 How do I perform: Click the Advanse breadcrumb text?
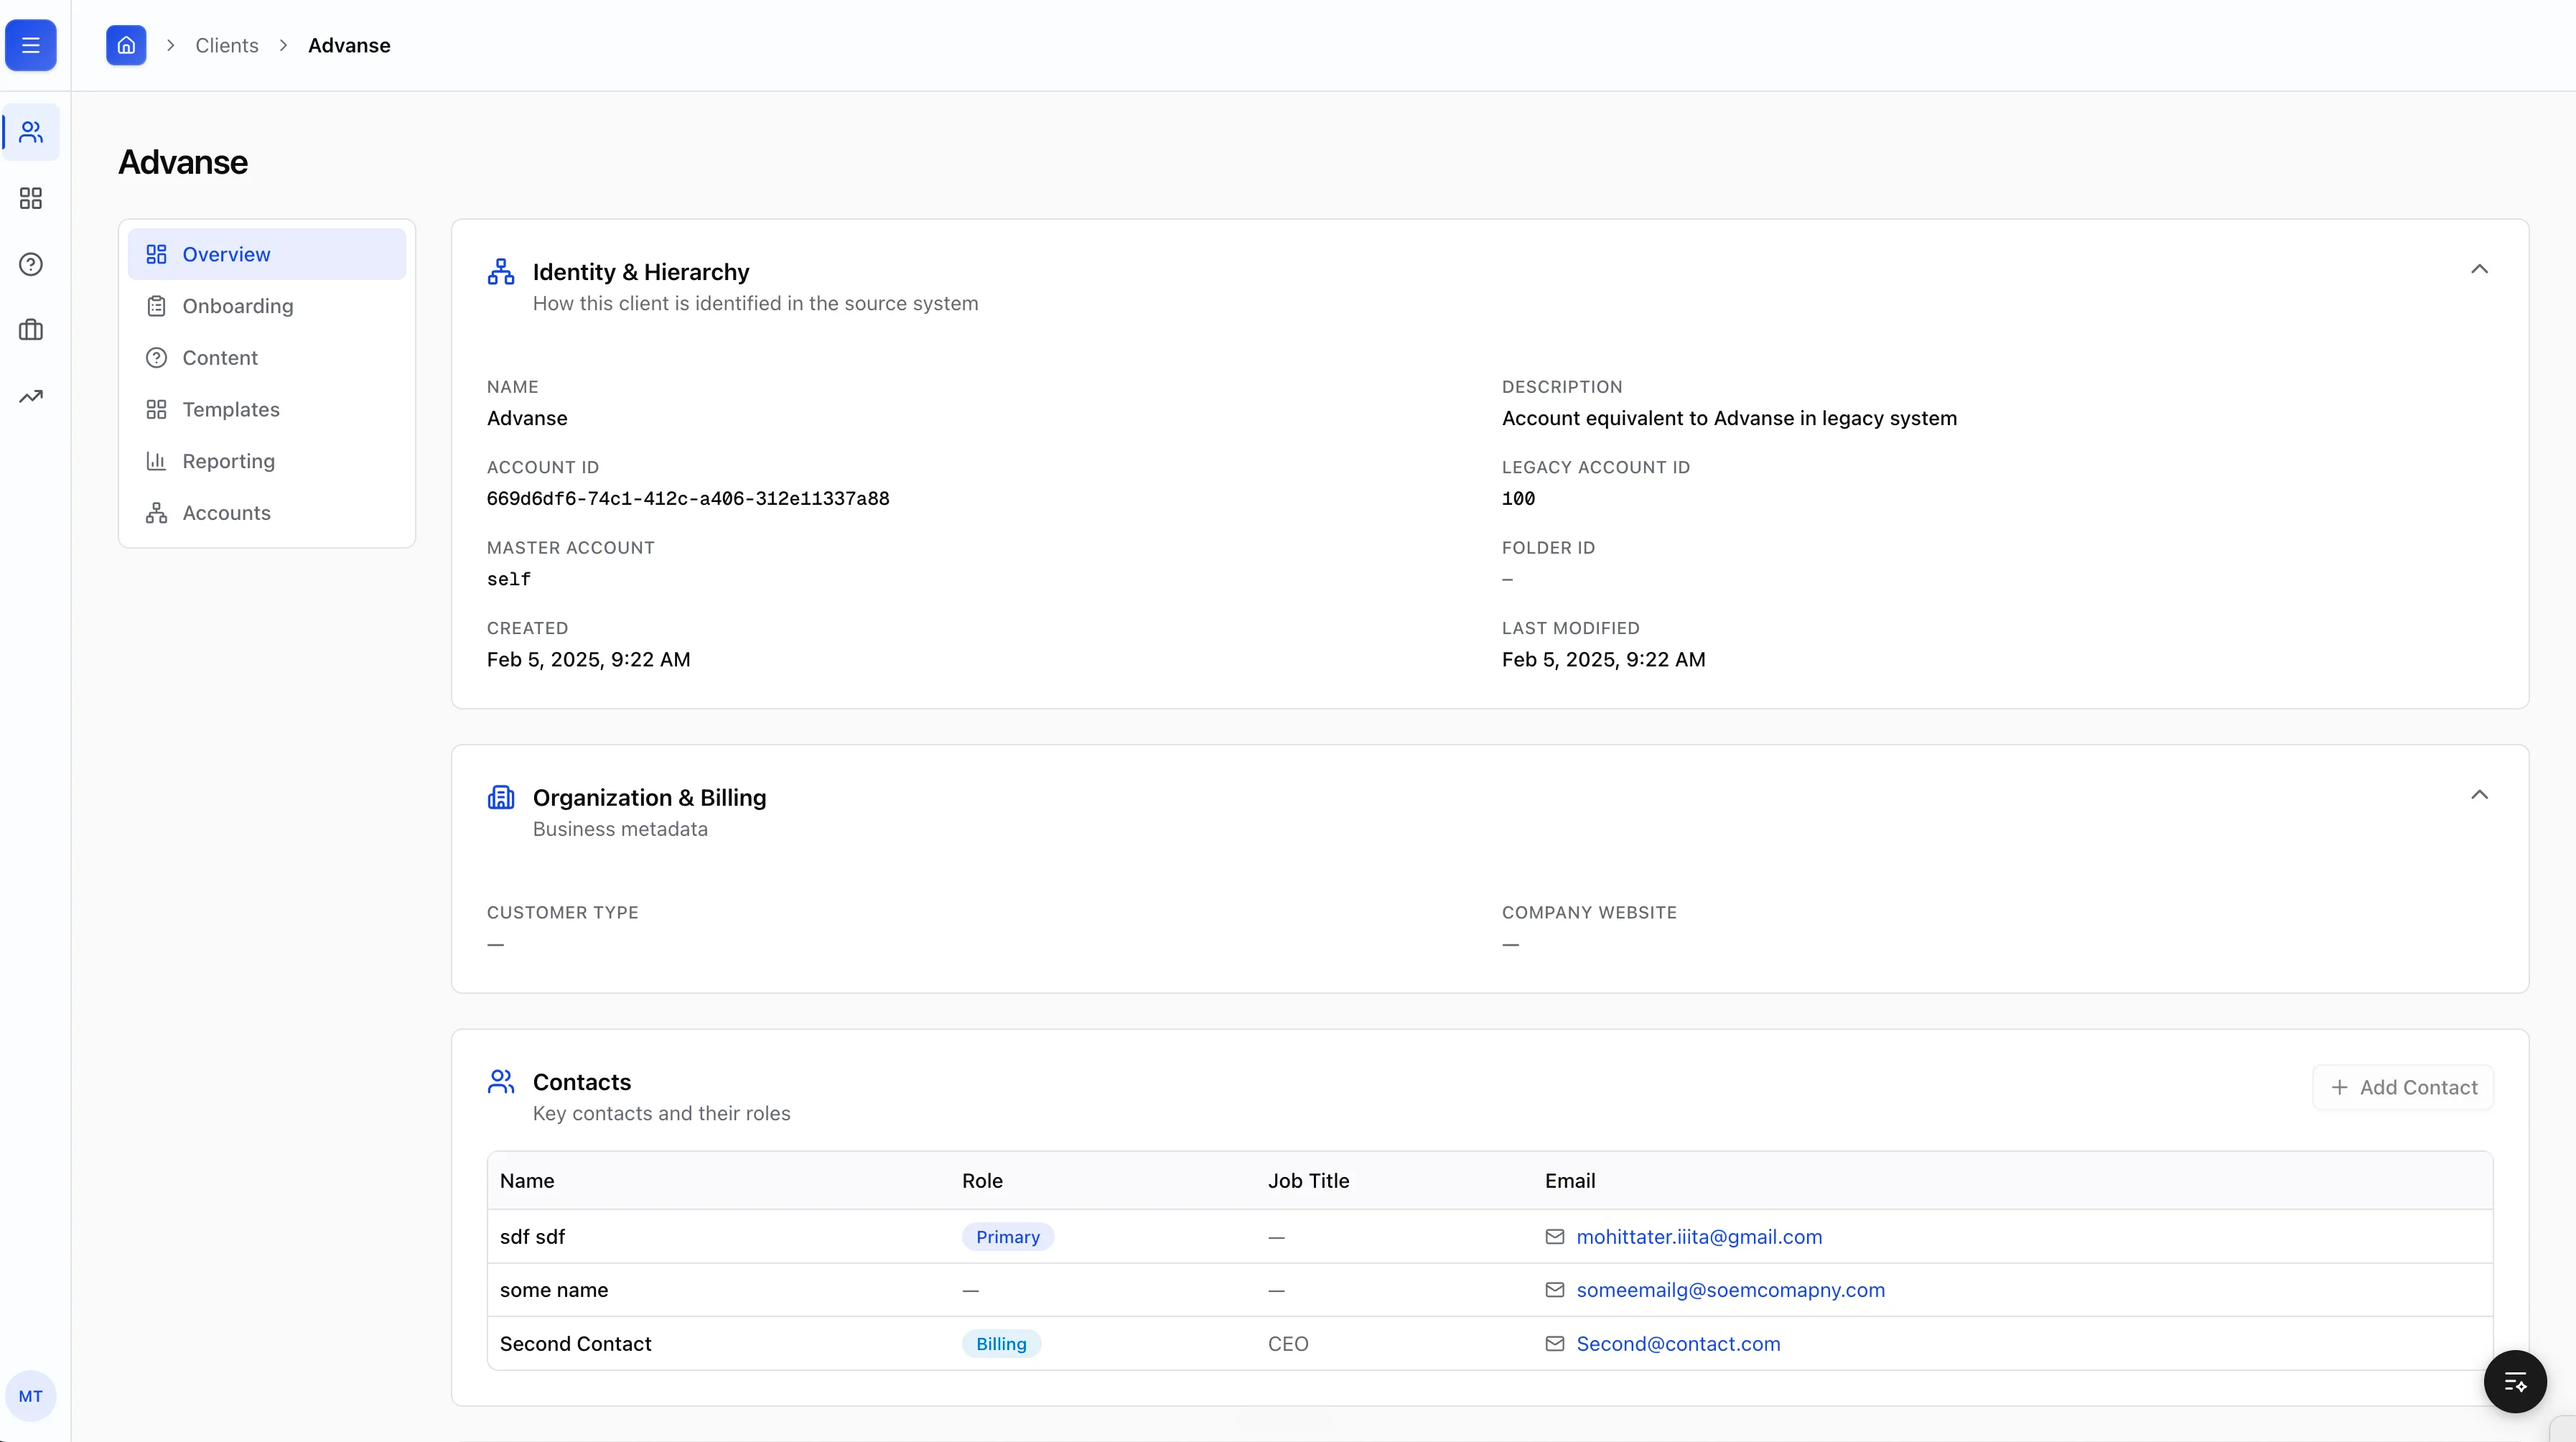(349, 45)
